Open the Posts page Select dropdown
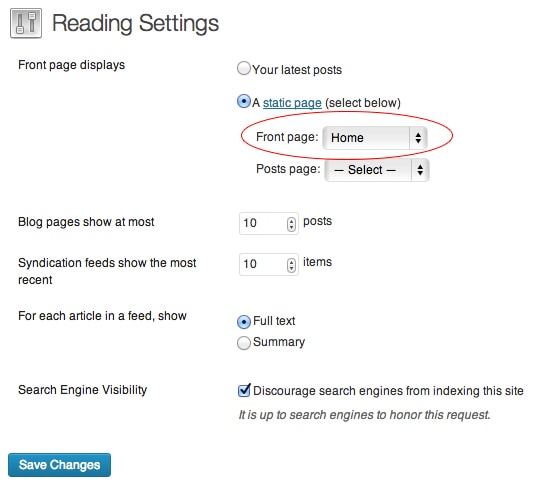 [377, 170]
